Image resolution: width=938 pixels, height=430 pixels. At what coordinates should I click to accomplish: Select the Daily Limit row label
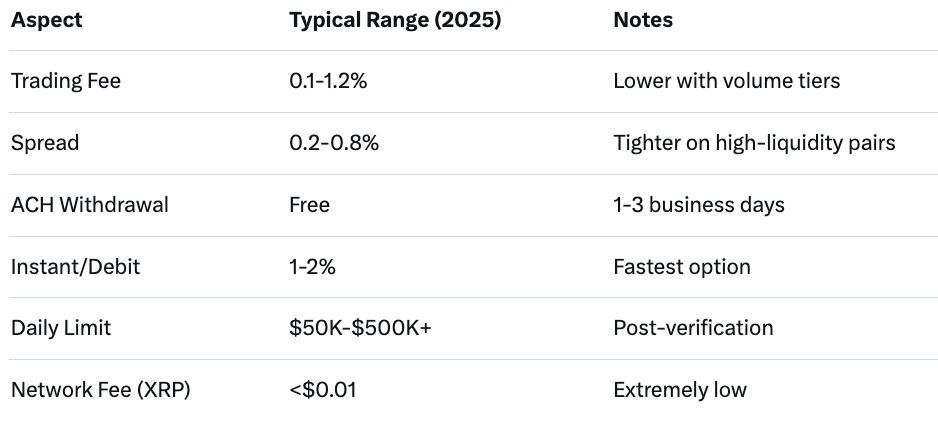62,328
